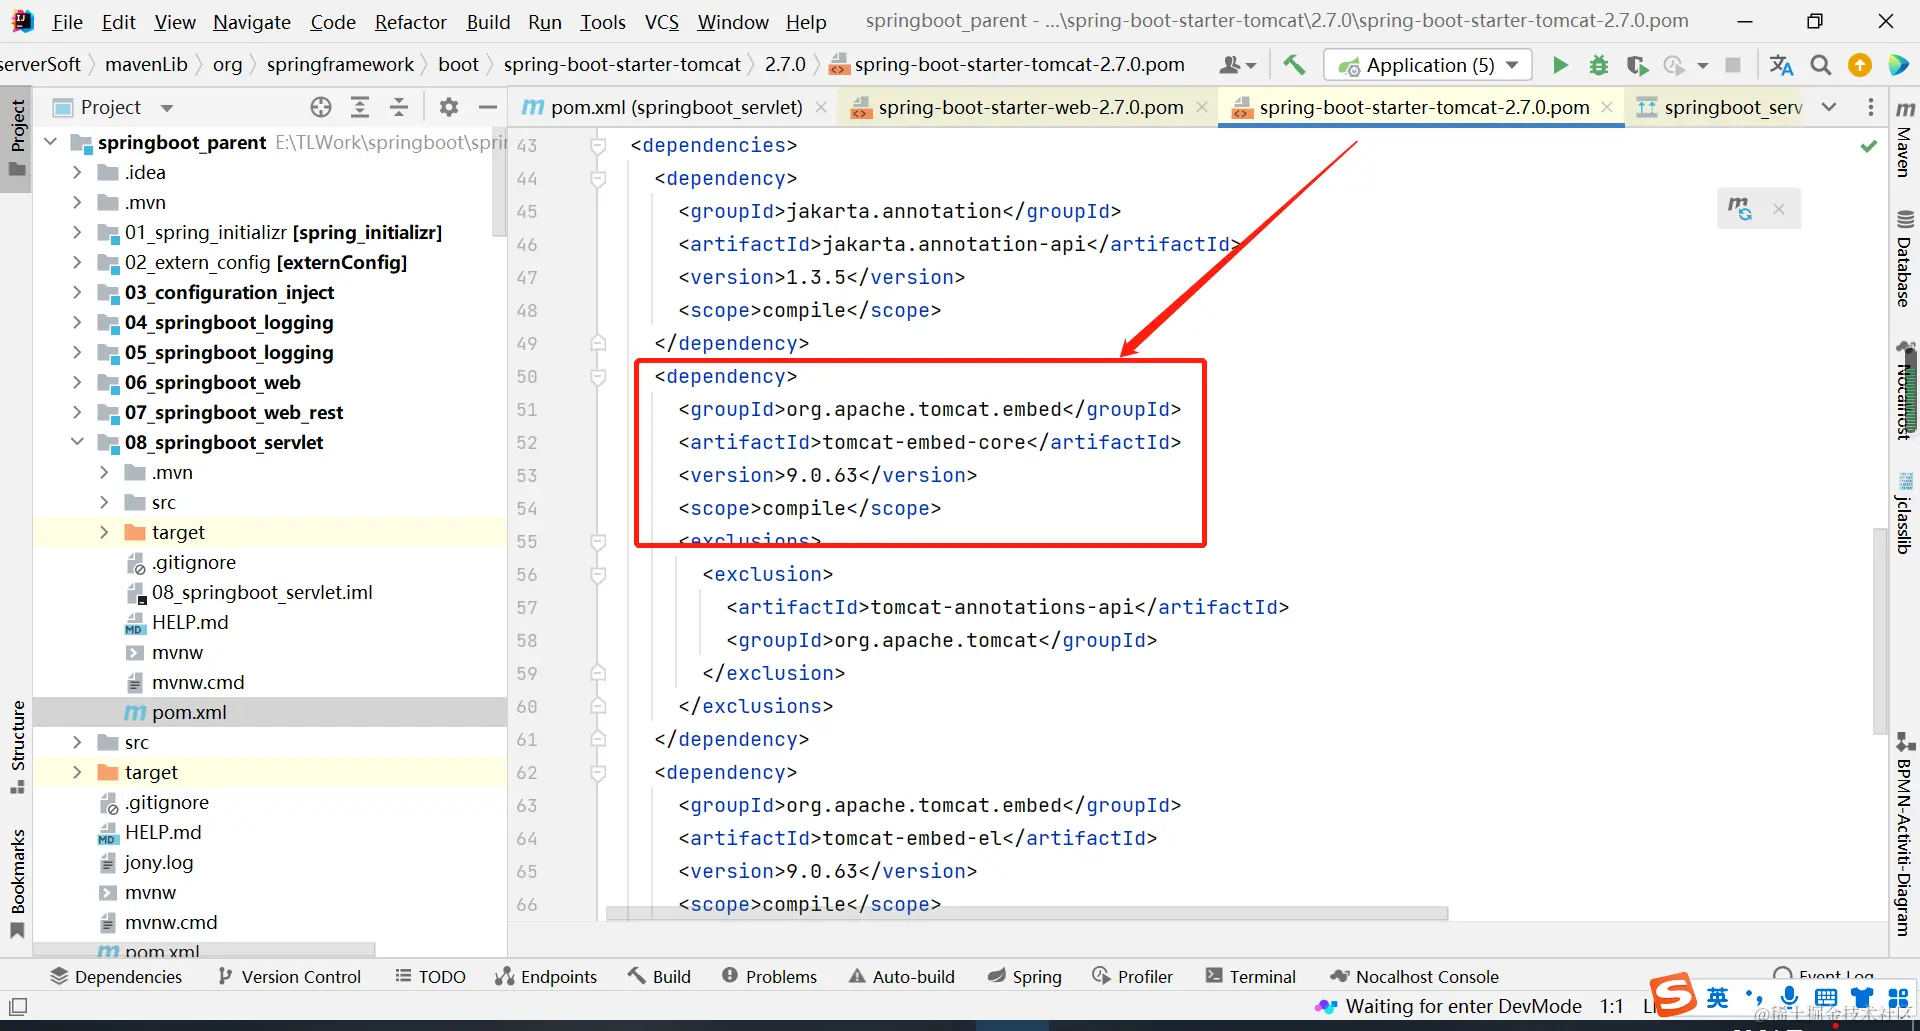
Task: Run with coverage shield icon
Action: tap(1637, 65)
